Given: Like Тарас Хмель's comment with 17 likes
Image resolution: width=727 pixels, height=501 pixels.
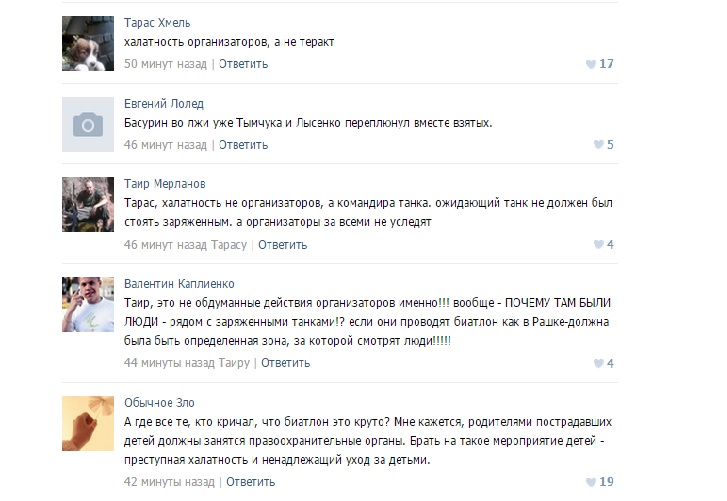Looking at the screenshot, I should (x=589, y=64).
